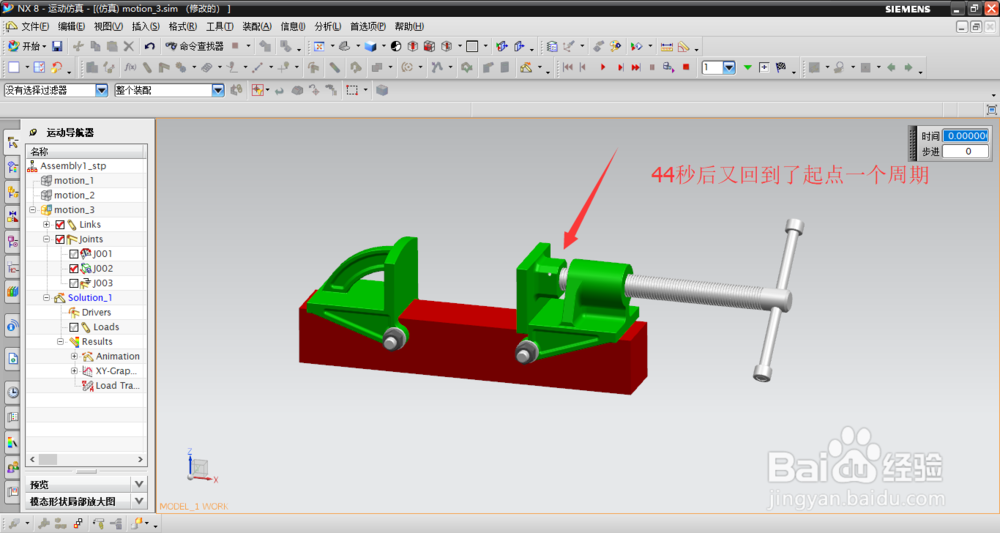Select the shaded cube display style icon

click(371, 46)
